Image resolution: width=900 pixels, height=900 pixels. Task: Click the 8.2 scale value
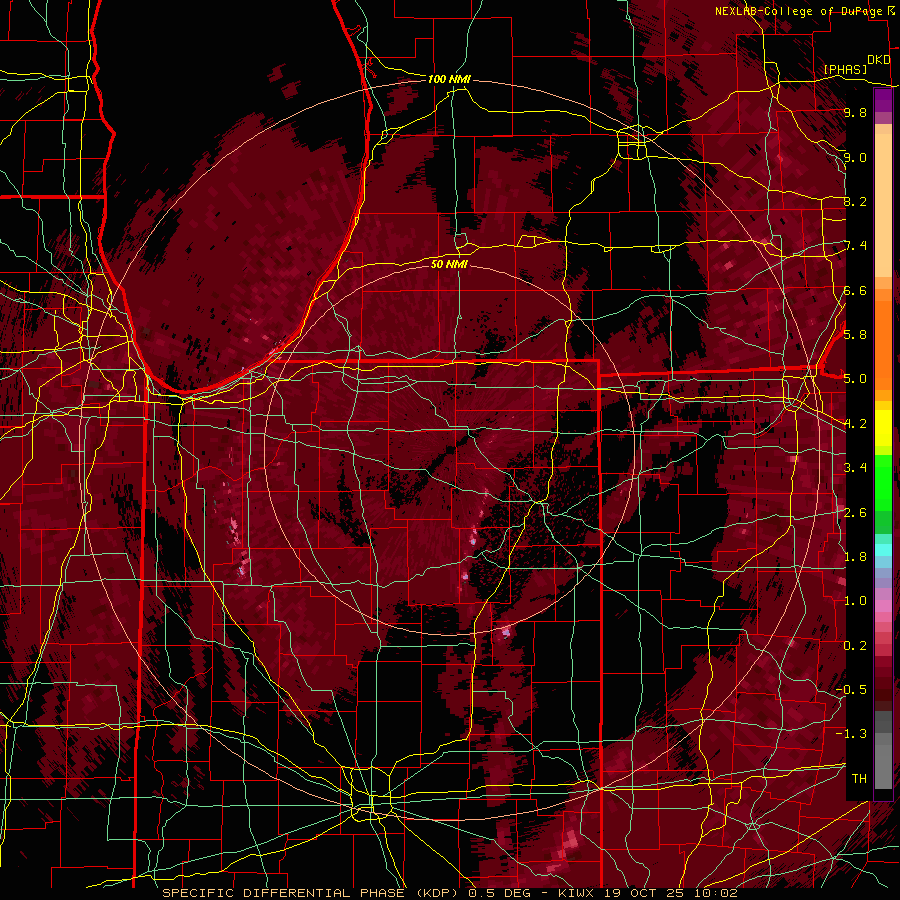855,201
